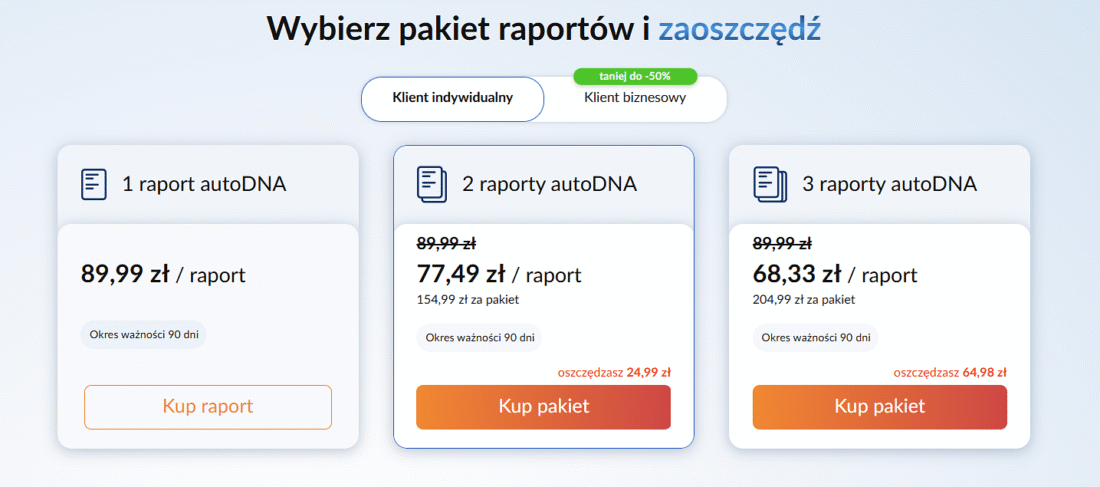Click the '3 raporty autoDNA' card title
The width and height of the screenshot is (1100, 487).
(x=889, y=184)
